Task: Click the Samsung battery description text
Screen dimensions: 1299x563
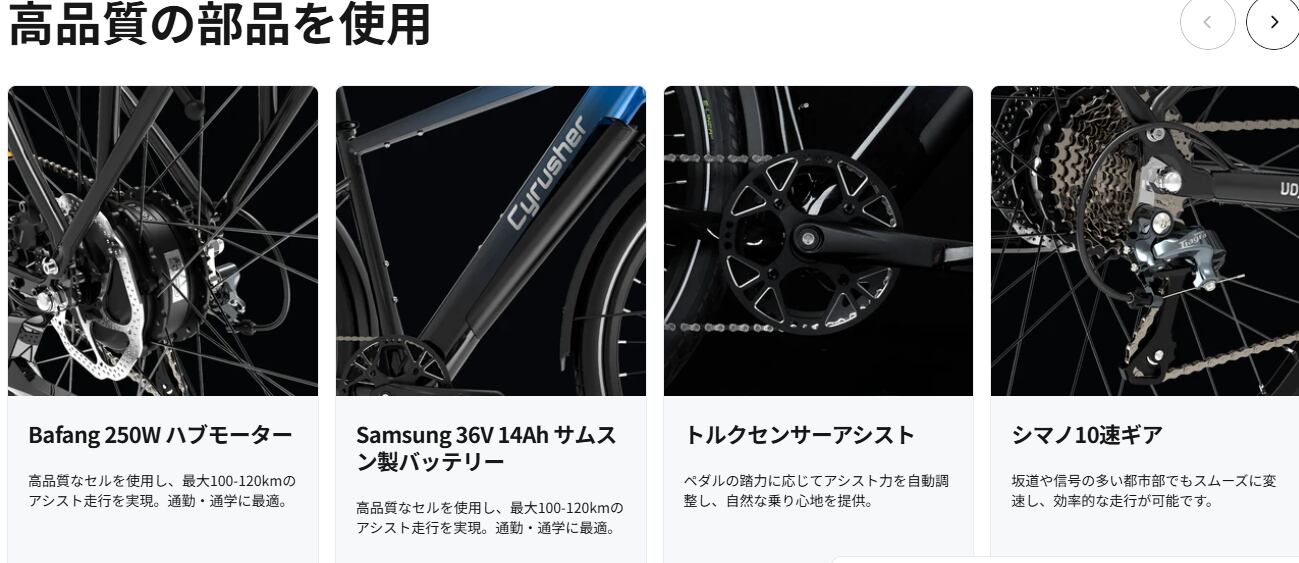Action: [489, 517]
